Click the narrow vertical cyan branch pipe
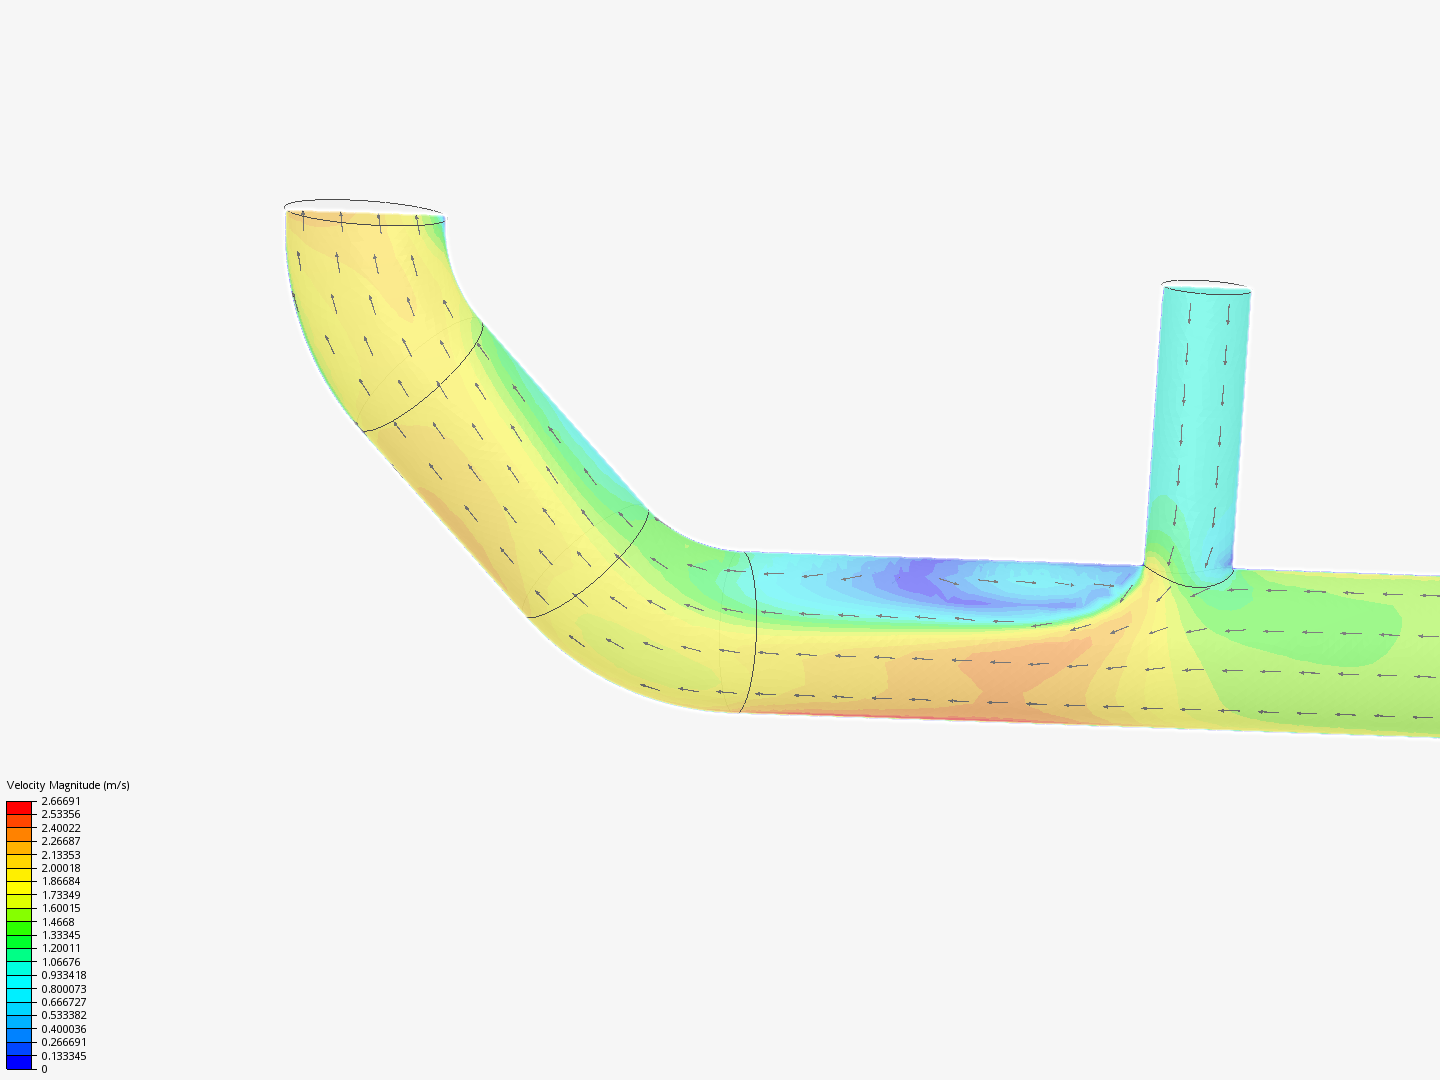The width and height of the screenshot is (1440, 1080). tap(1198, 430)
